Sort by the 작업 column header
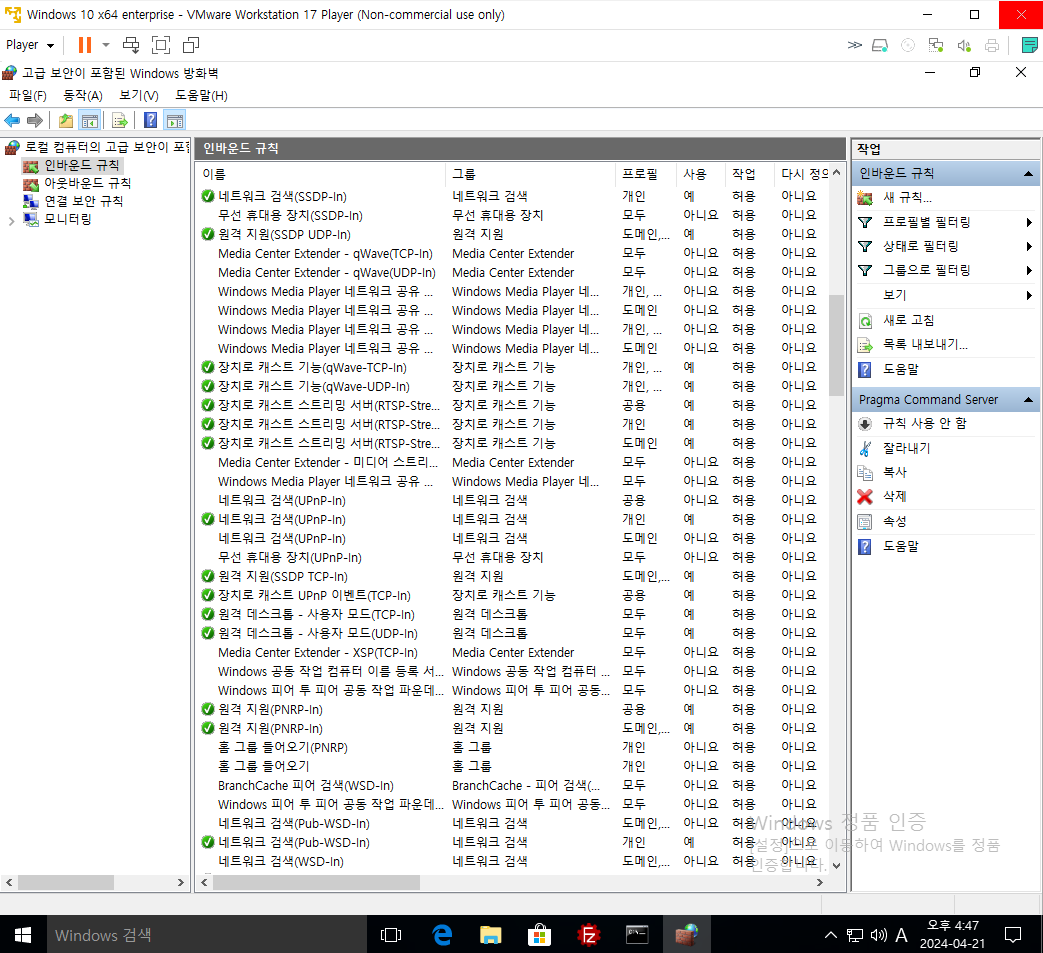This screenshot has height=953, width=1043. [x=750, y=174]
